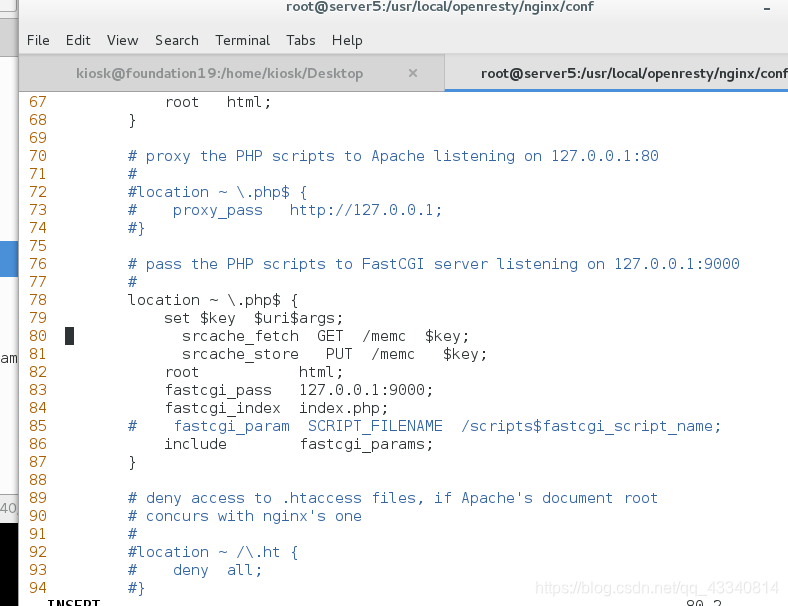Image resolution: width=788 pixels, height=606 pixels.
Task: Click line number 88
Action: [38, 480]
